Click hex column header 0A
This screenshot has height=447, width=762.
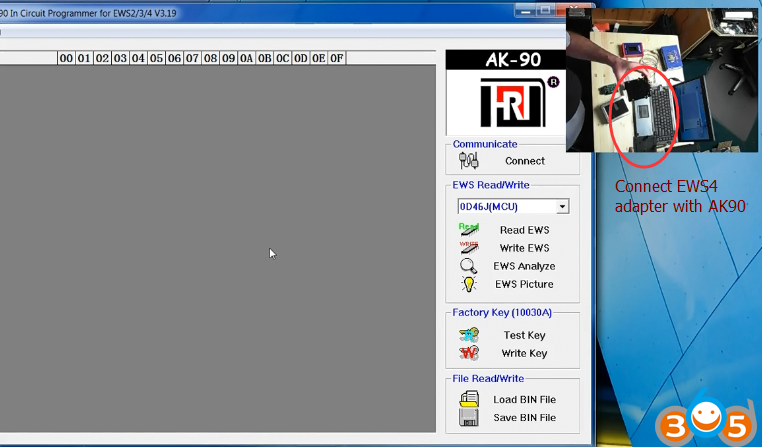pyautogui.click(x=246, y=58)
